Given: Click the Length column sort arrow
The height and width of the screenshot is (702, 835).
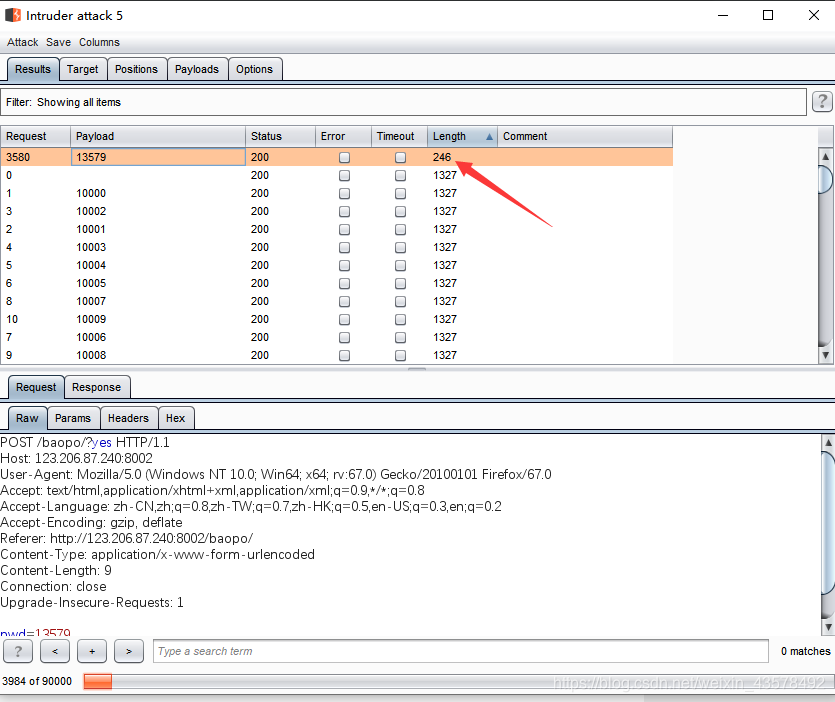Looking at the screenshot, I should [x=489, y=136].
